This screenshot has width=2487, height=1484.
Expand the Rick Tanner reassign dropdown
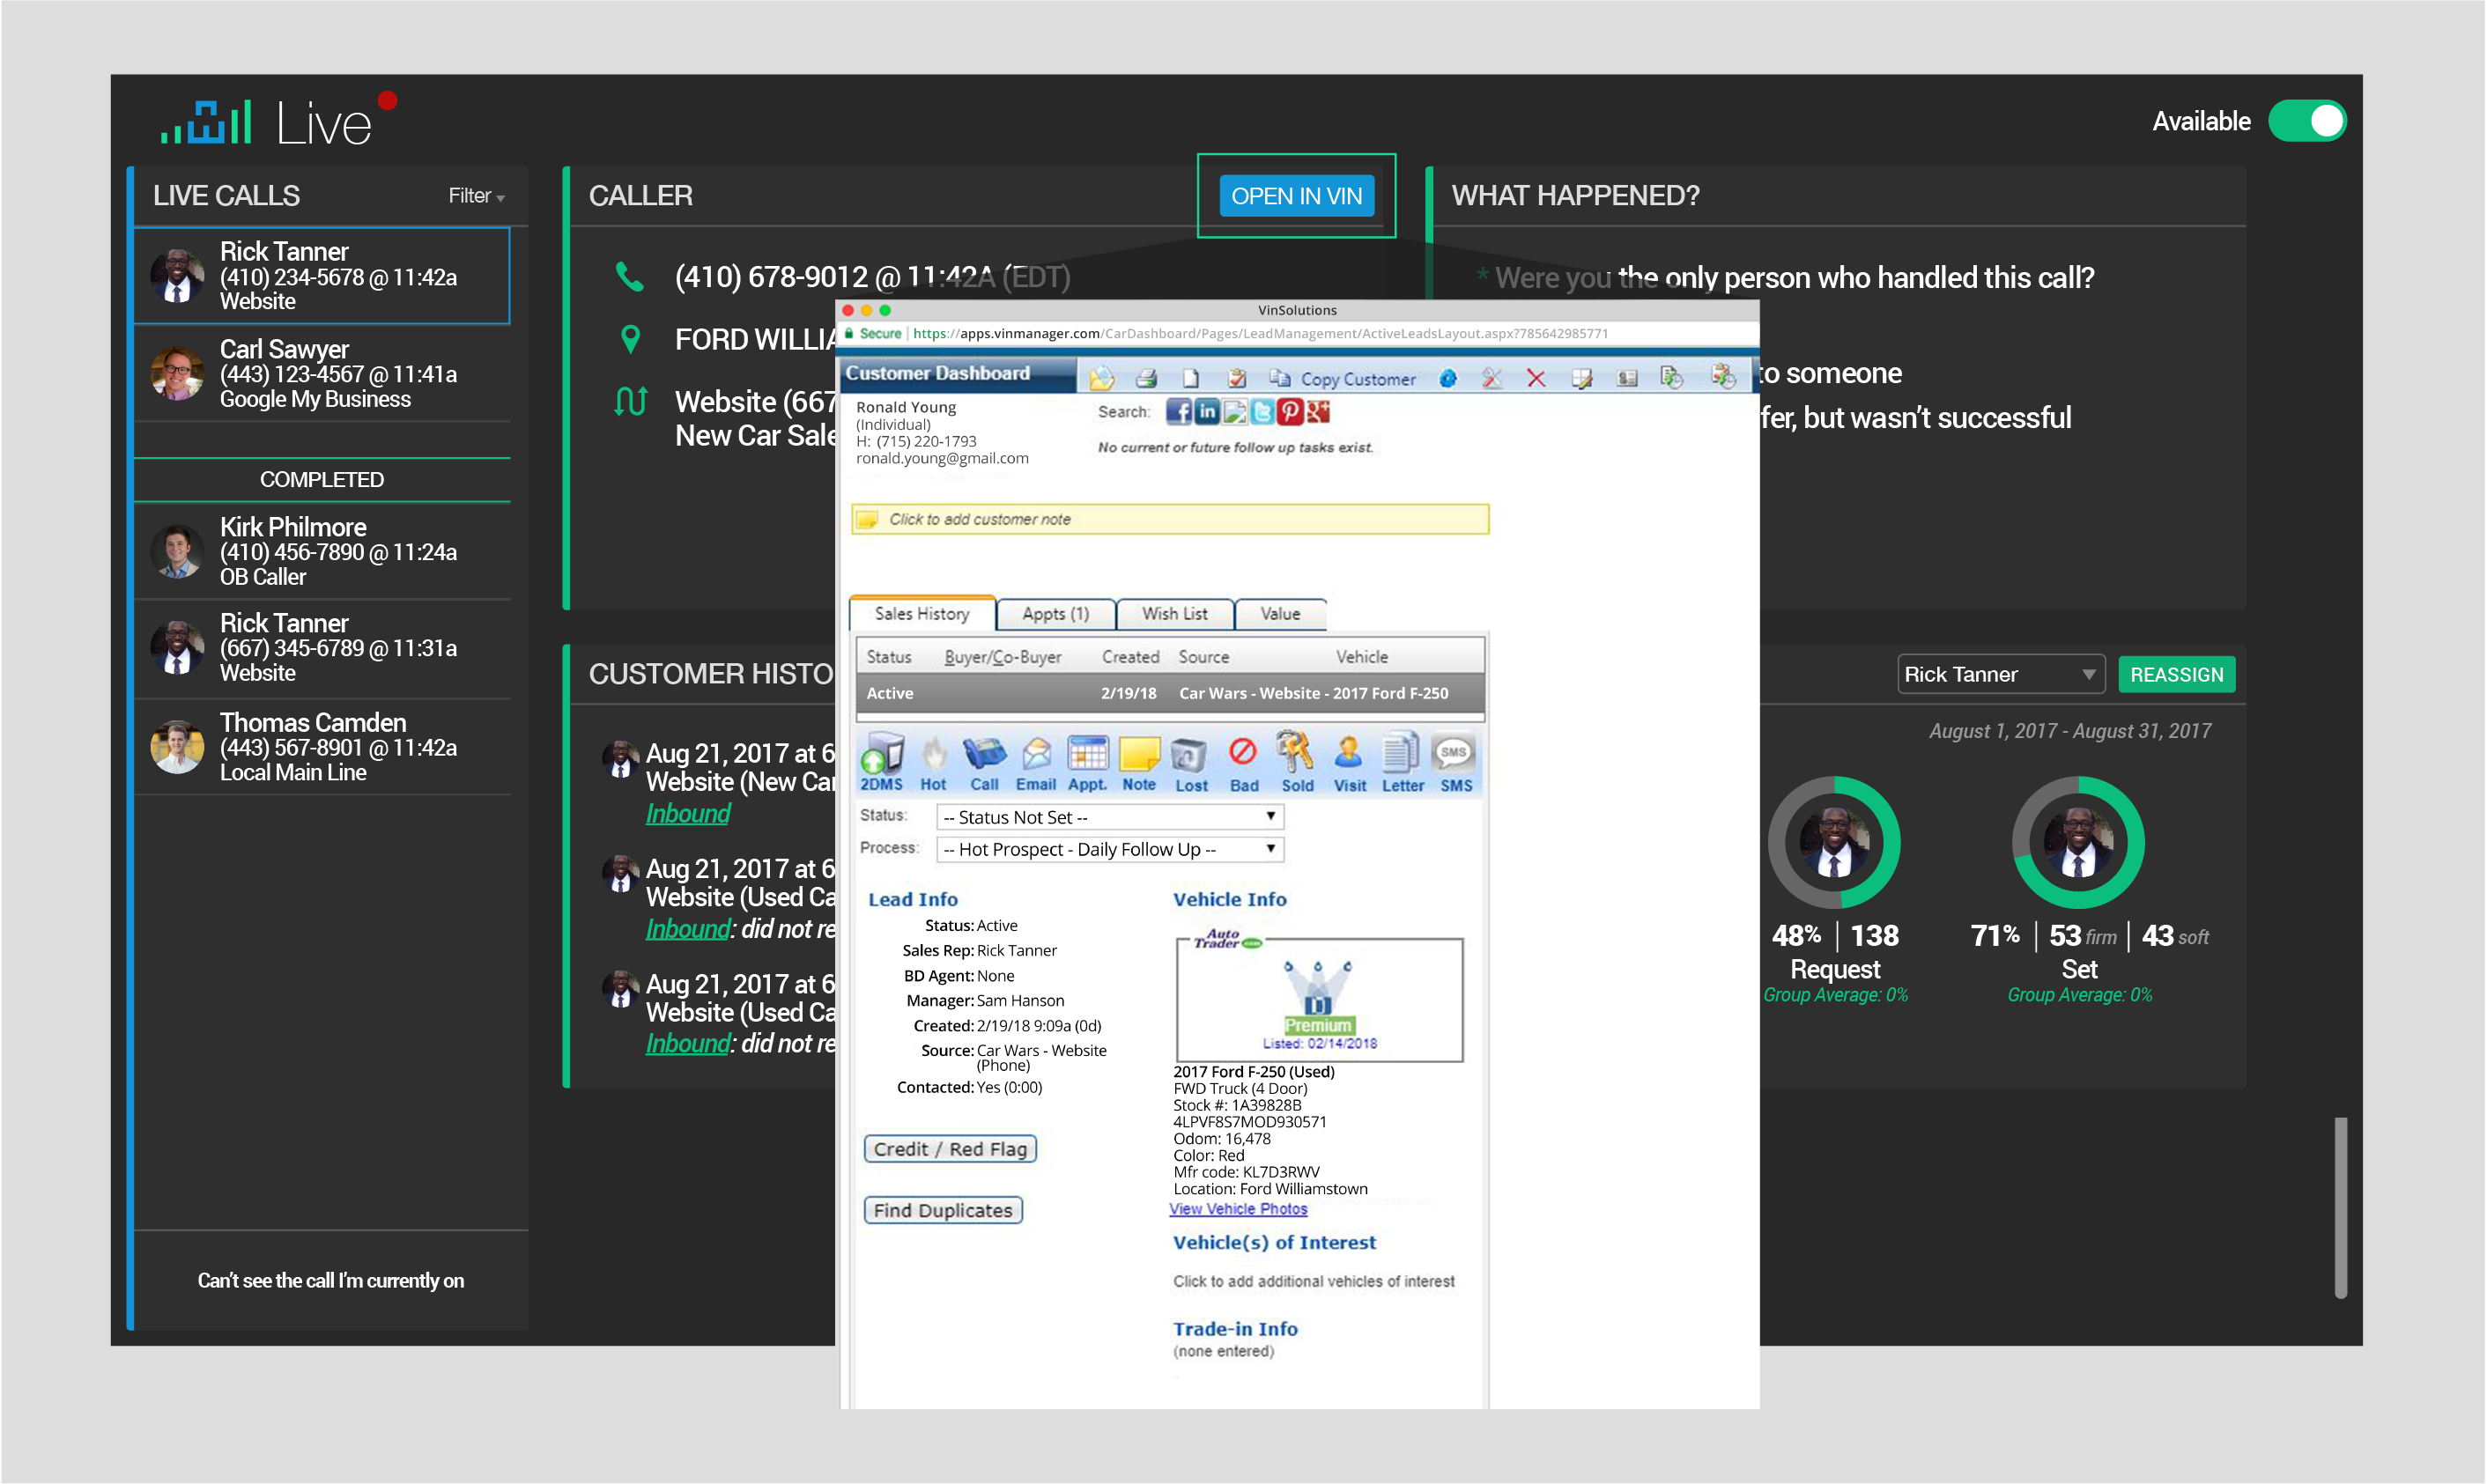pos(2001,675)
